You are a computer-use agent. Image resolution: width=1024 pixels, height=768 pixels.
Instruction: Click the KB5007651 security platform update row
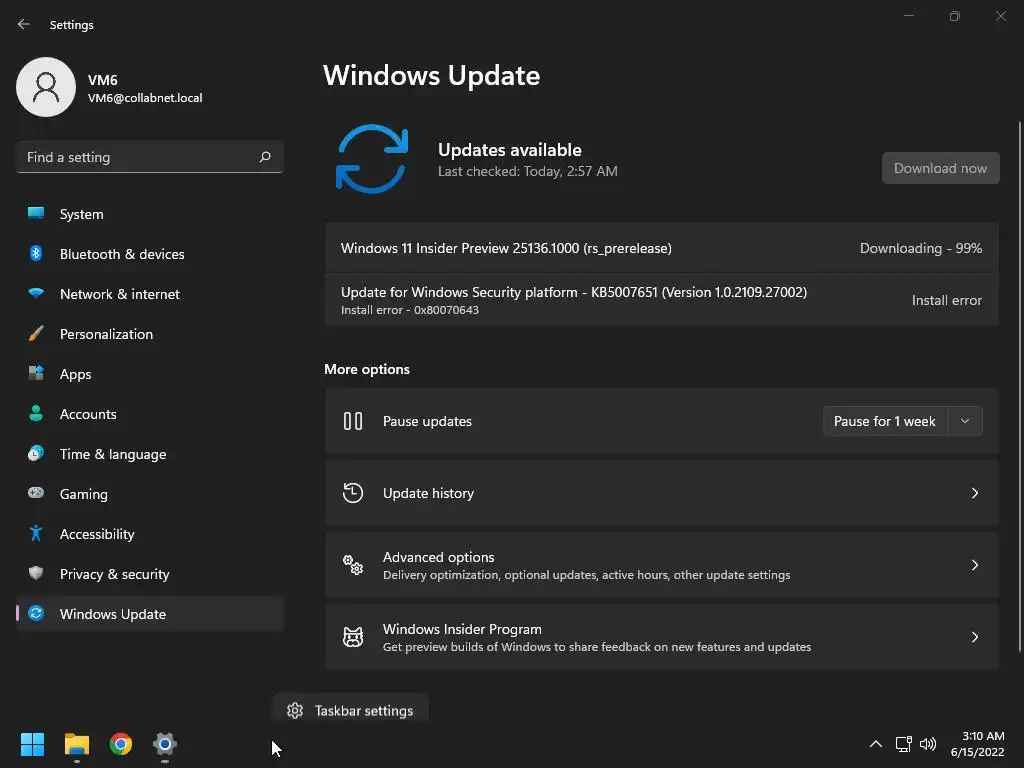coord(662,300)
